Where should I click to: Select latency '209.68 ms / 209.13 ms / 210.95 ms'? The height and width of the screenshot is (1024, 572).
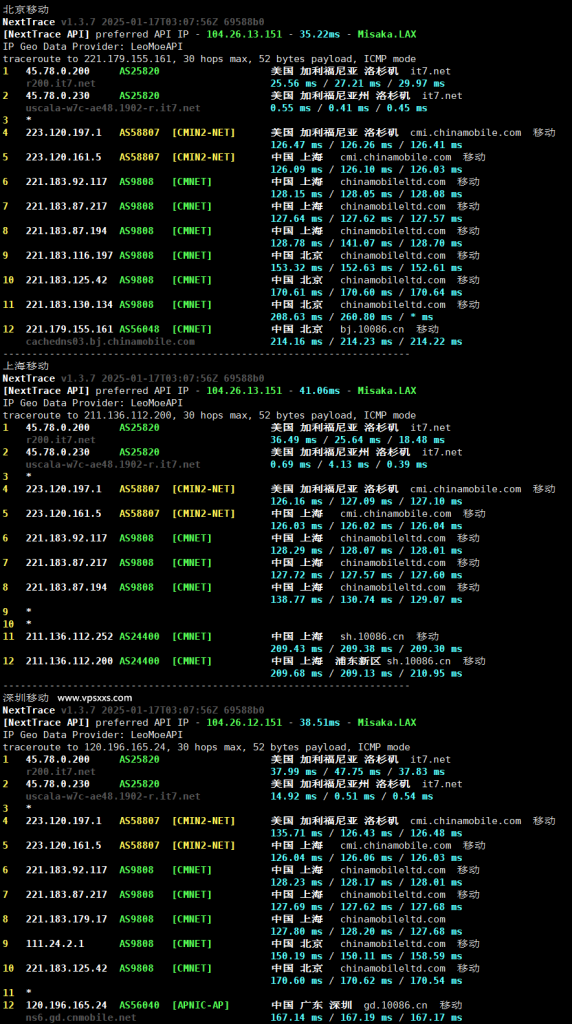click(366, 673)
